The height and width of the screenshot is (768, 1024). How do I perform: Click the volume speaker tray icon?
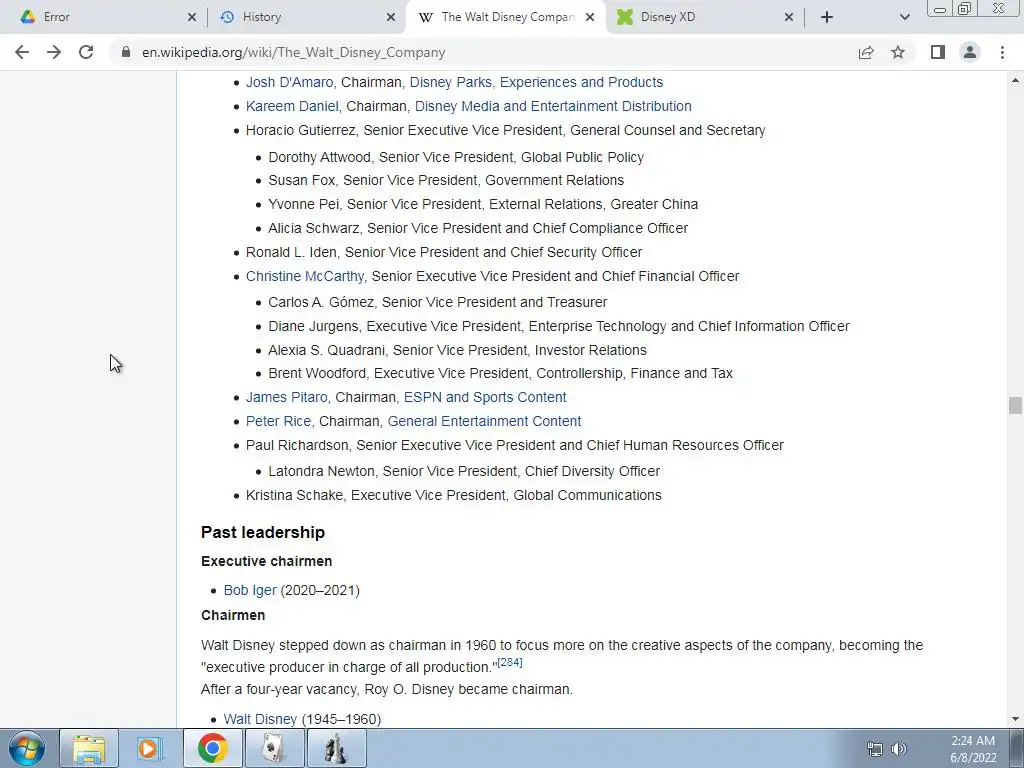(899, 748)
